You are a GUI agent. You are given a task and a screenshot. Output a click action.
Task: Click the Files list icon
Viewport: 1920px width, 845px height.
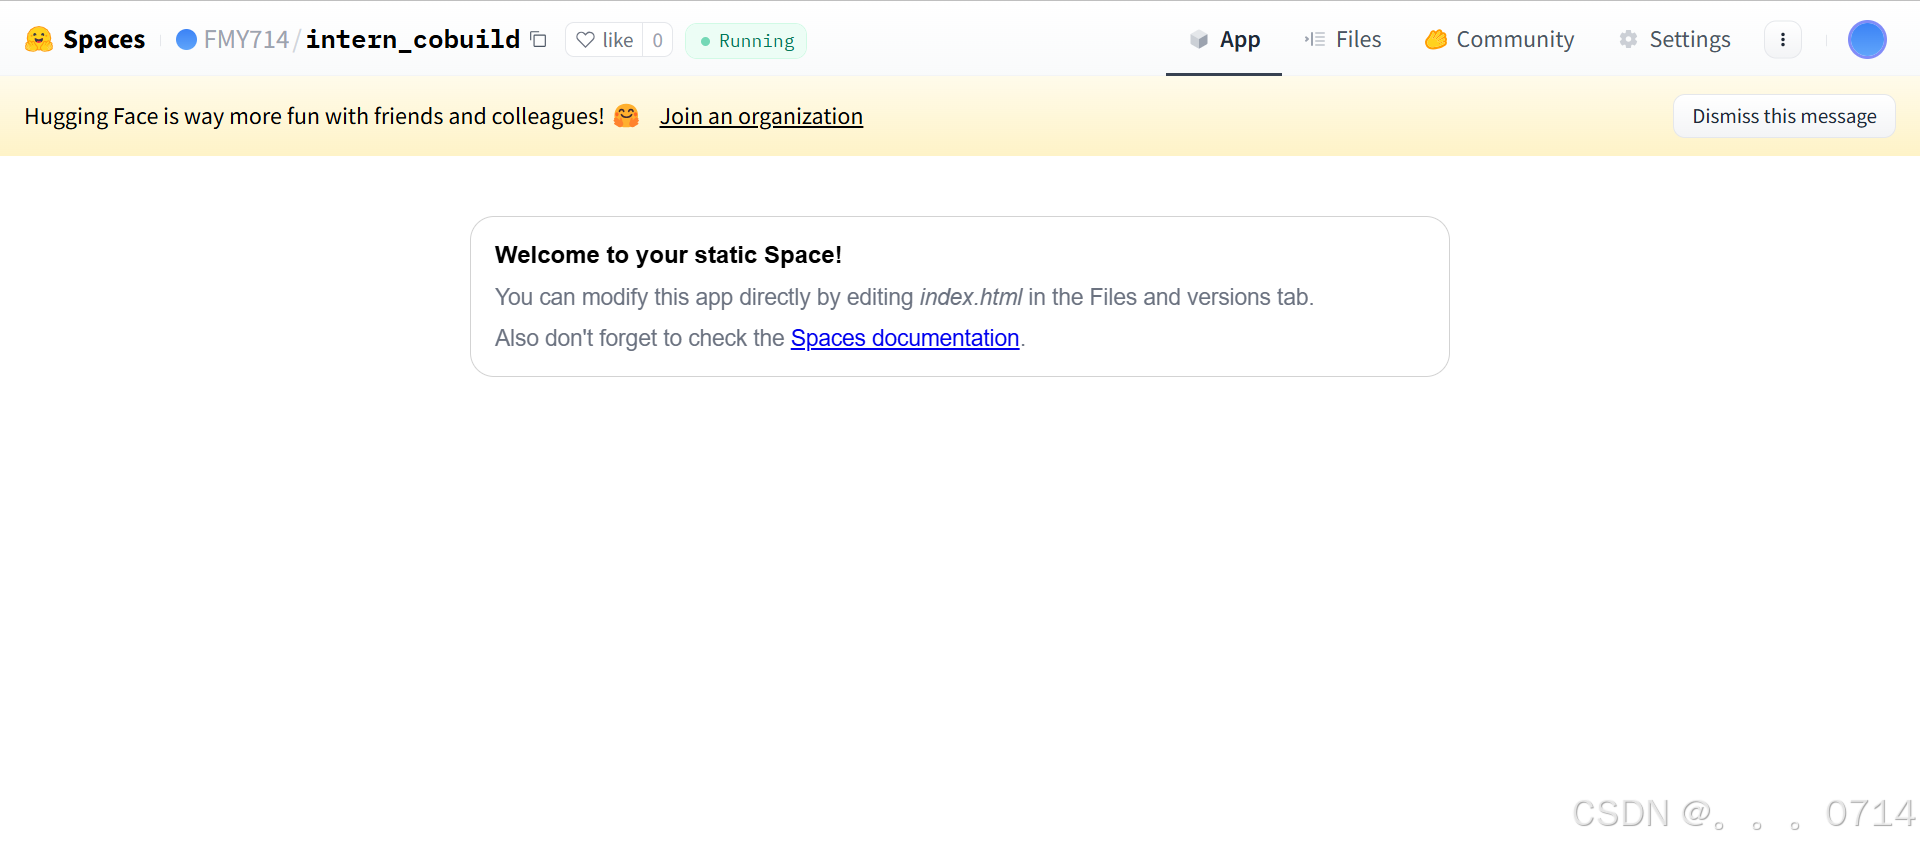pos(1314,39)
